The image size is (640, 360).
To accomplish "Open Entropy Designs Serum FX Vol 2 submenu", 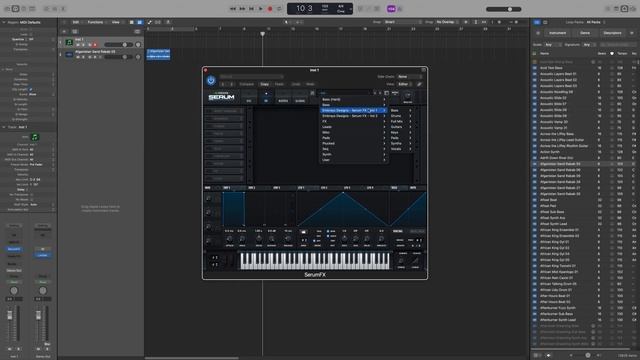I will [x=353, y=116].
